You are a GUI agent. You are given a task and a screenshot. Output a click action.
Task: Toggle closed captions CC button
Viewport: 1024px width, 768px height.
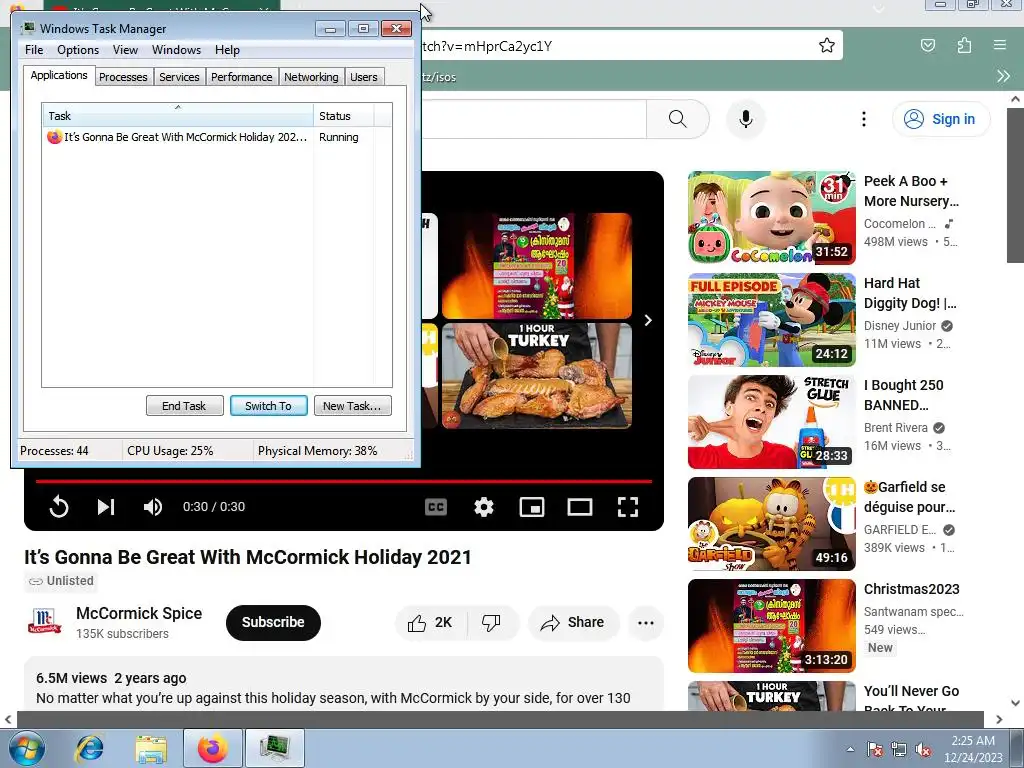coord(436,507)
